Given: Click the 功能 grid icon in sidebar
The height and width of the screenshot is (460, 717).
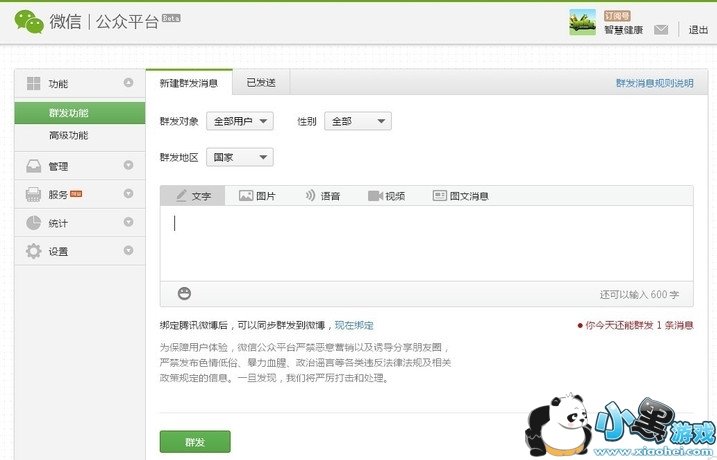Looking at the screenshot, I should click(x=33, y=83).
